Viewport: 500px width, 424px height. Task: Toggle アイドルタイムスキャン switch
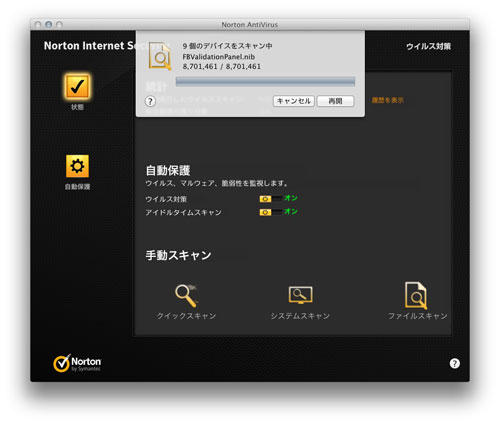[271, 212]
